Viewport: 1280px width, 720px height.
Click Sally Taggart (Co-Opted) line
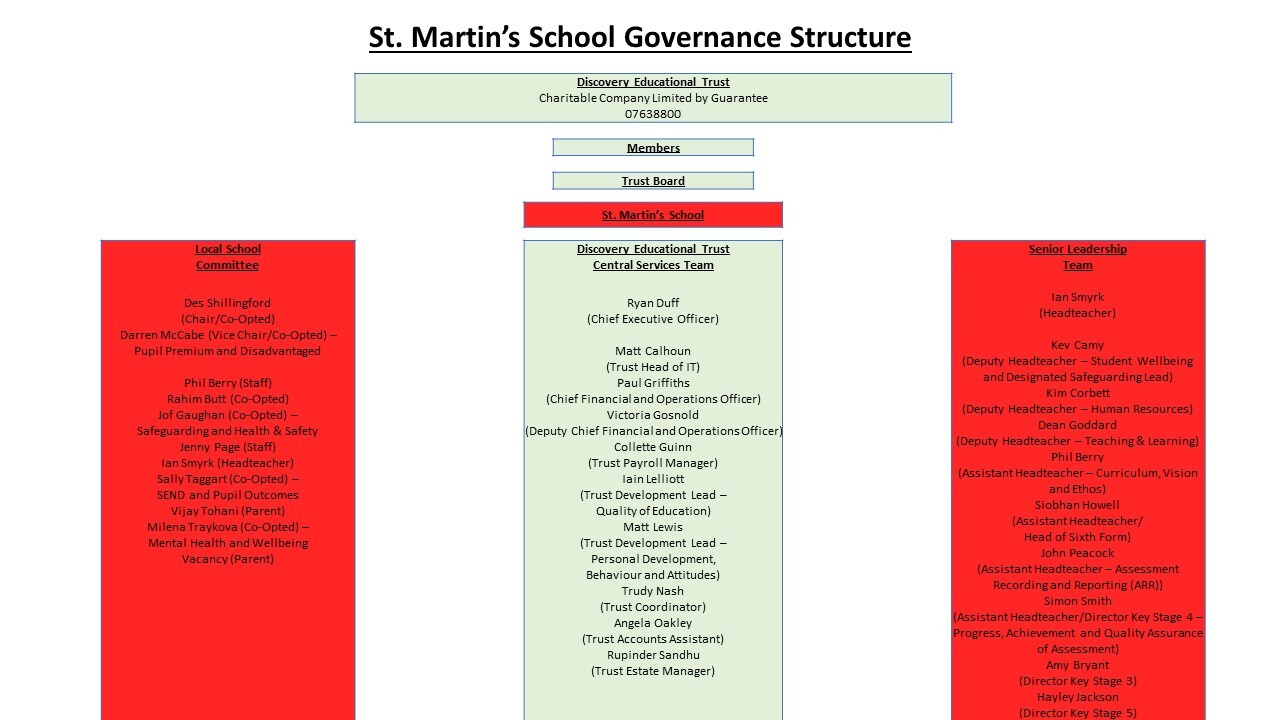[x=228, y=479]
